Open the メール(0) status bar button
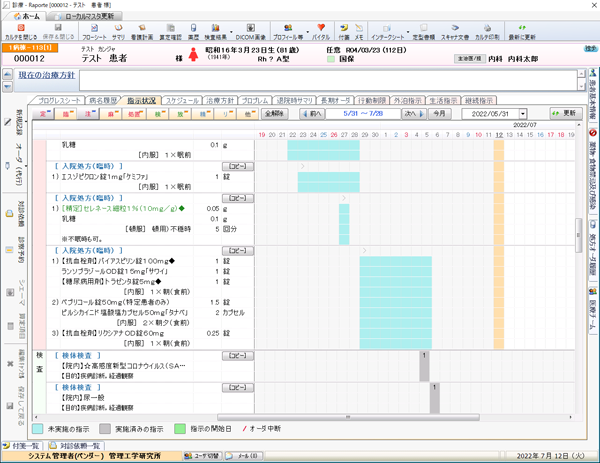Image resolution: width=600 pixels, height=463 pixels. (x=244, y=456)
